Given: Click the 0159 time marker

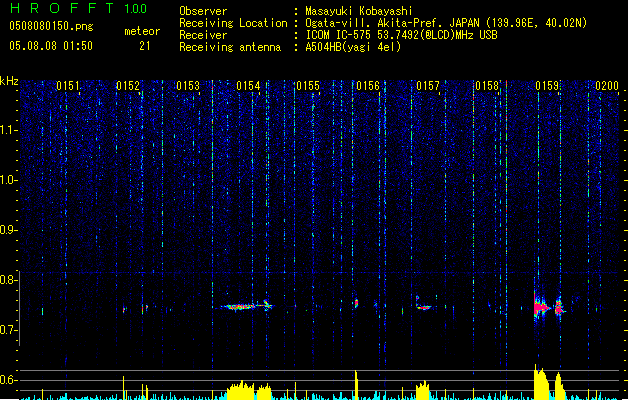Looking at the screenshot, I should point(547,86).
